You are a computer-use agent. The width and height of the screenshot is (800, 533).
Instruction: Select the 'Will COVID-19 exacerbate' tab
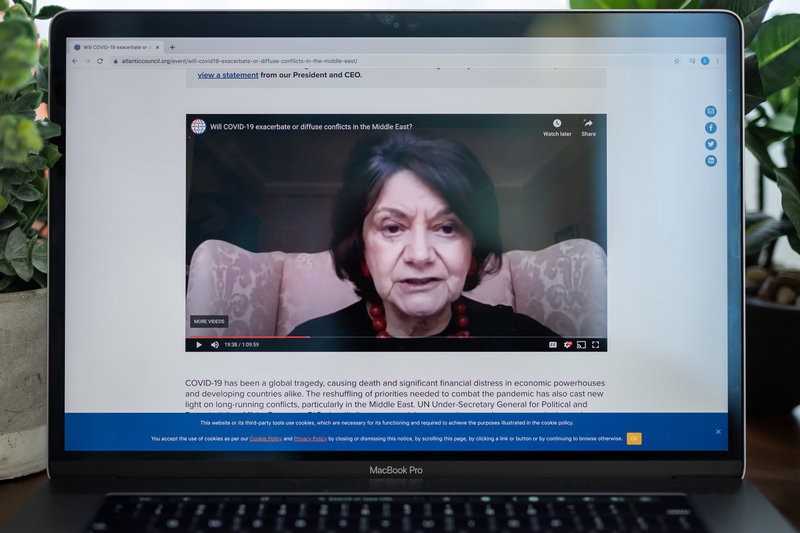tap(116, 47)
